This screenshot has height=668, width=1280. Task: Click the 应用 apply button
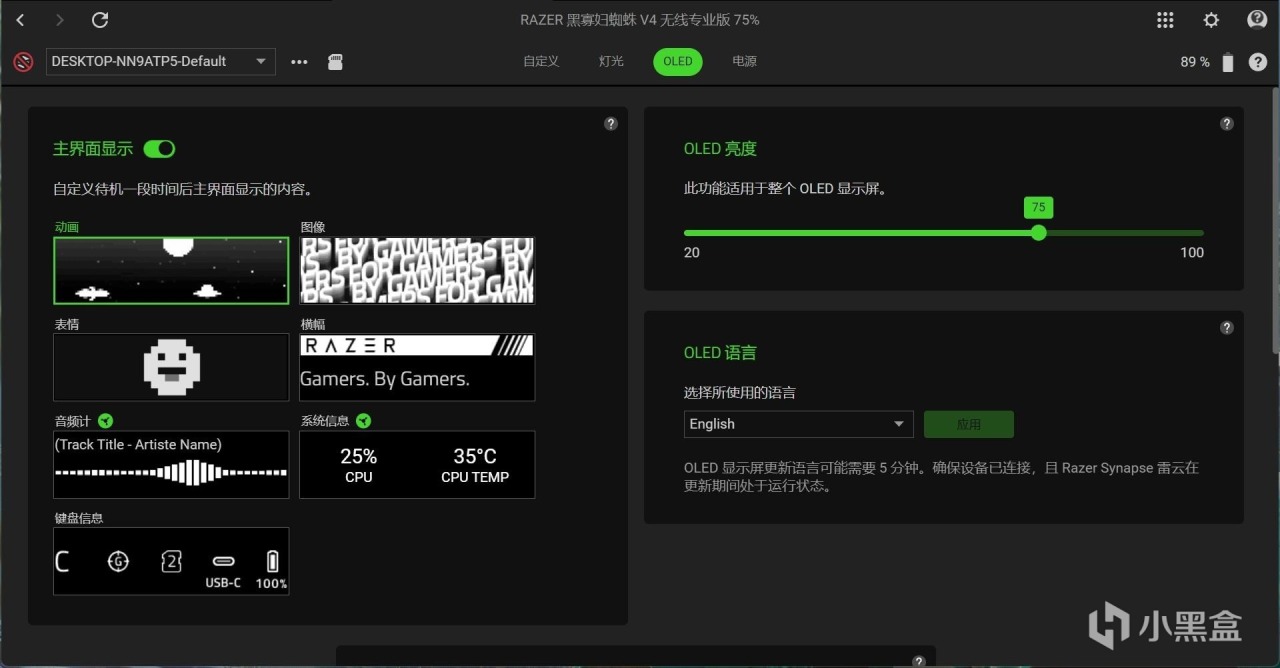(x=969, y=424)
